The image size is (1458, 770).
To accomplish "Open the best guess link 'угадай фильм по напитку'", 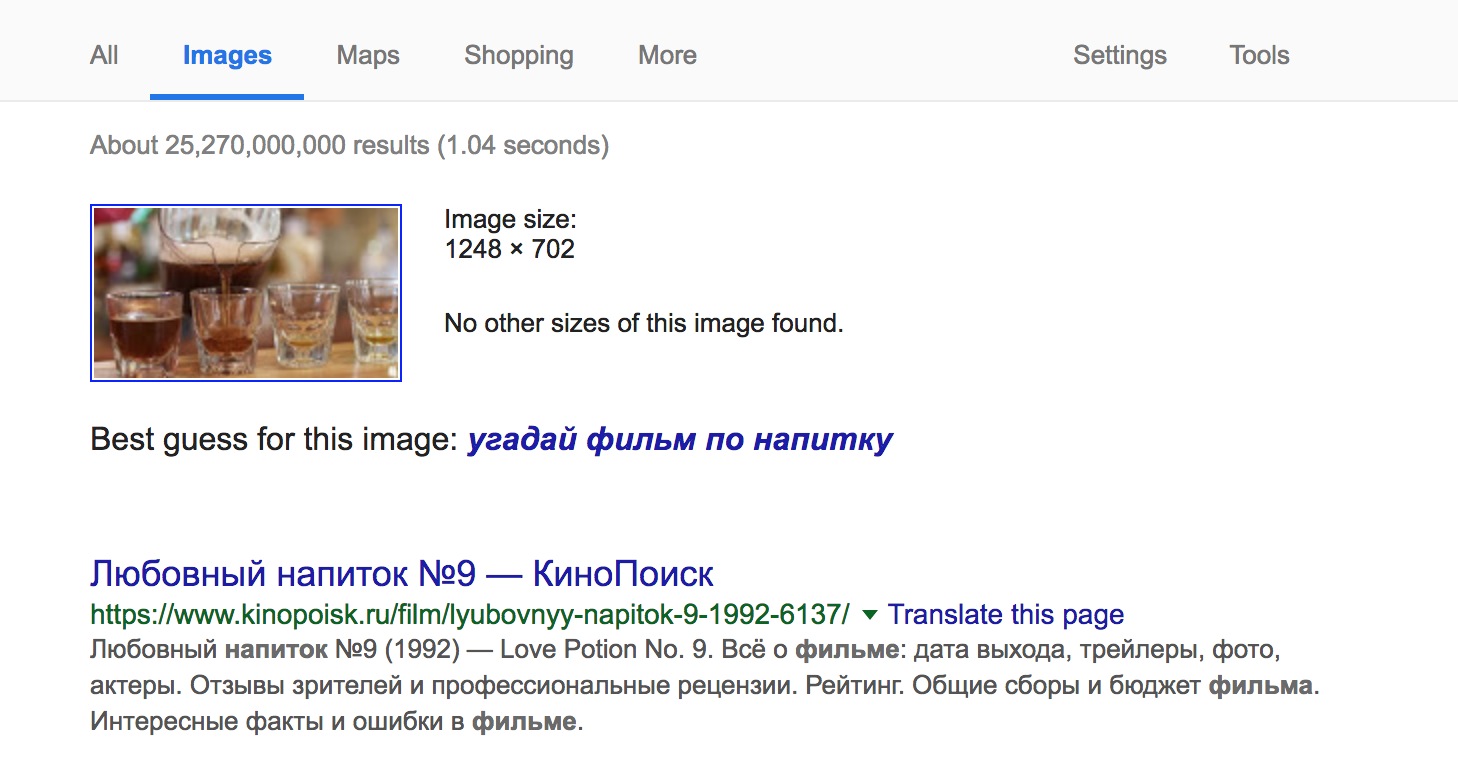I will point(680,439).
